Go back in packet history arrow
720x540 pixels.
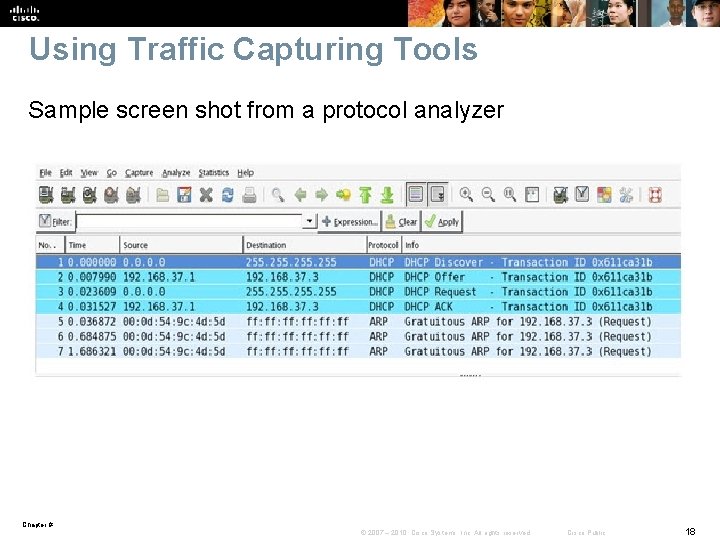pyautogui.click(x=300, y=195)
